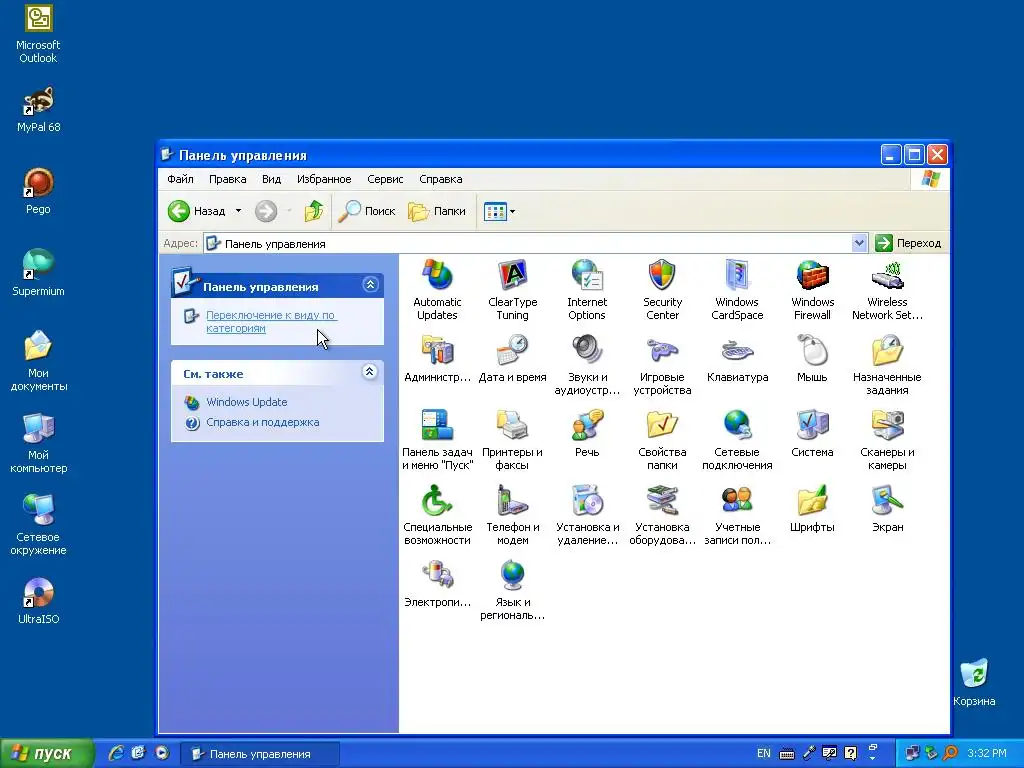This screenshot has width=1024, height=768.
Task: Open the Назад history dropdown arrow
Action: pos(238,211)
